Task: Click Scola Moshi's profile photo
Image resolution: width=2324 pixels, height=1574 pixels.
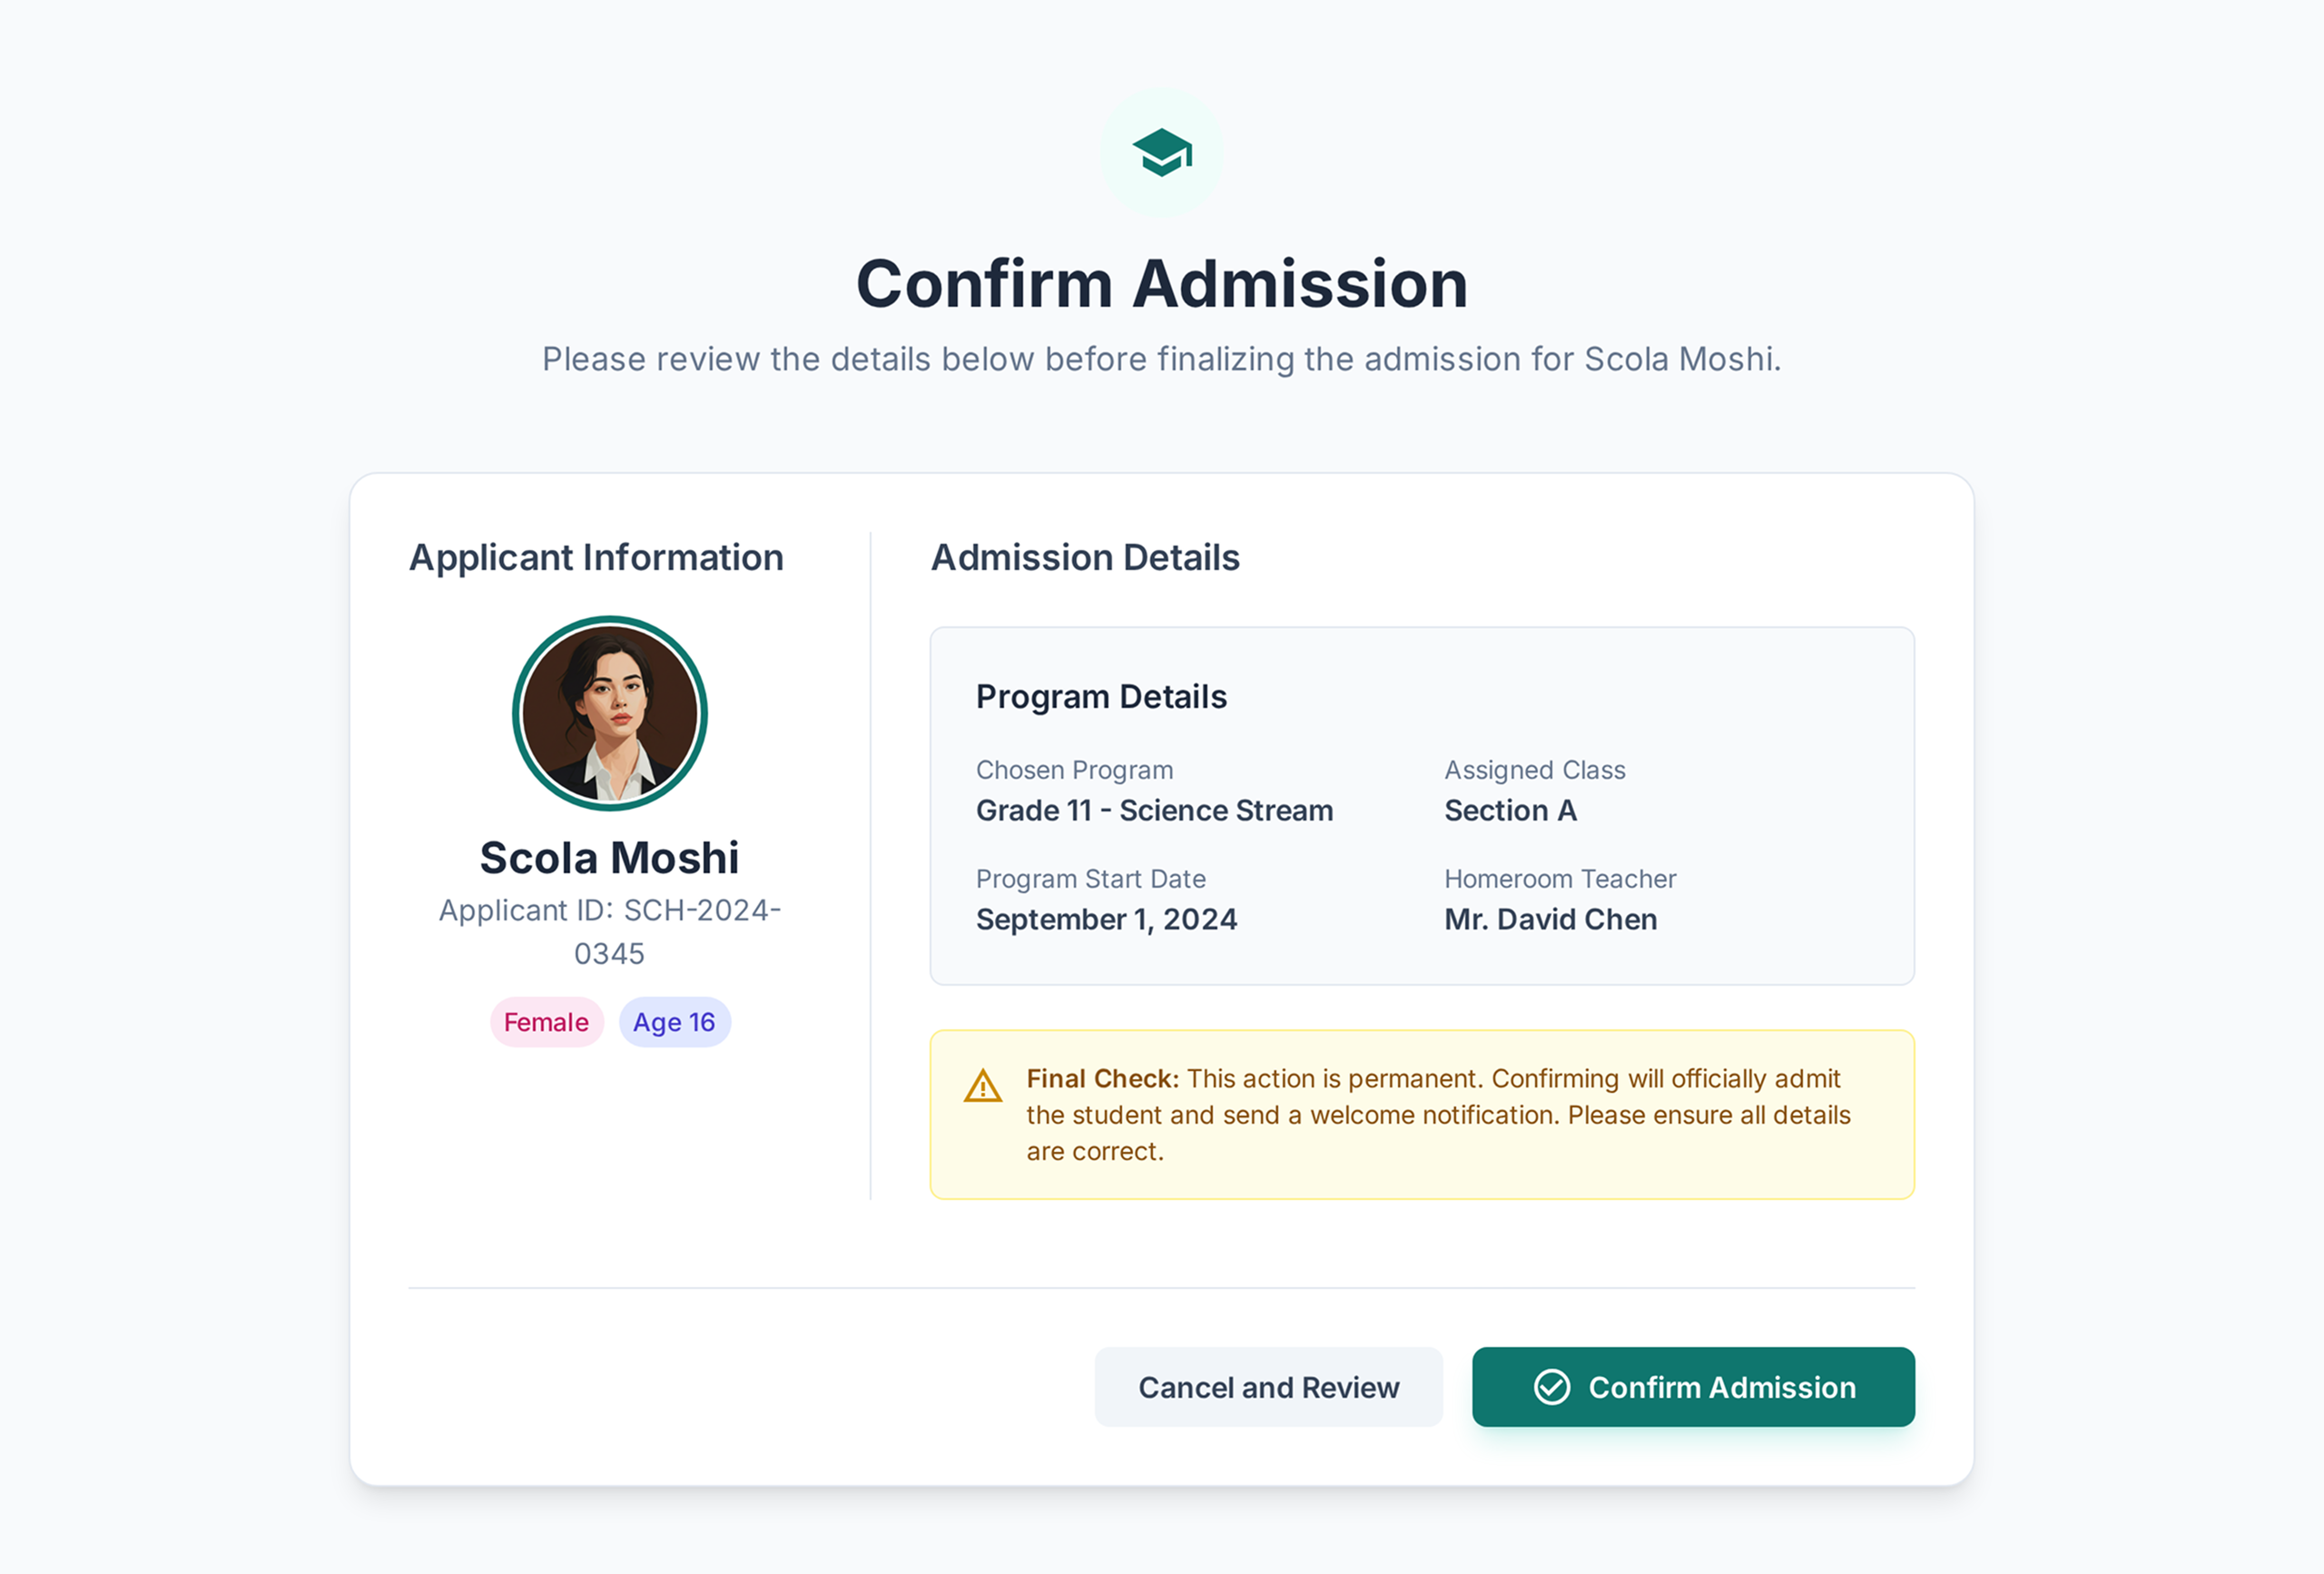Action: [610, 713]
